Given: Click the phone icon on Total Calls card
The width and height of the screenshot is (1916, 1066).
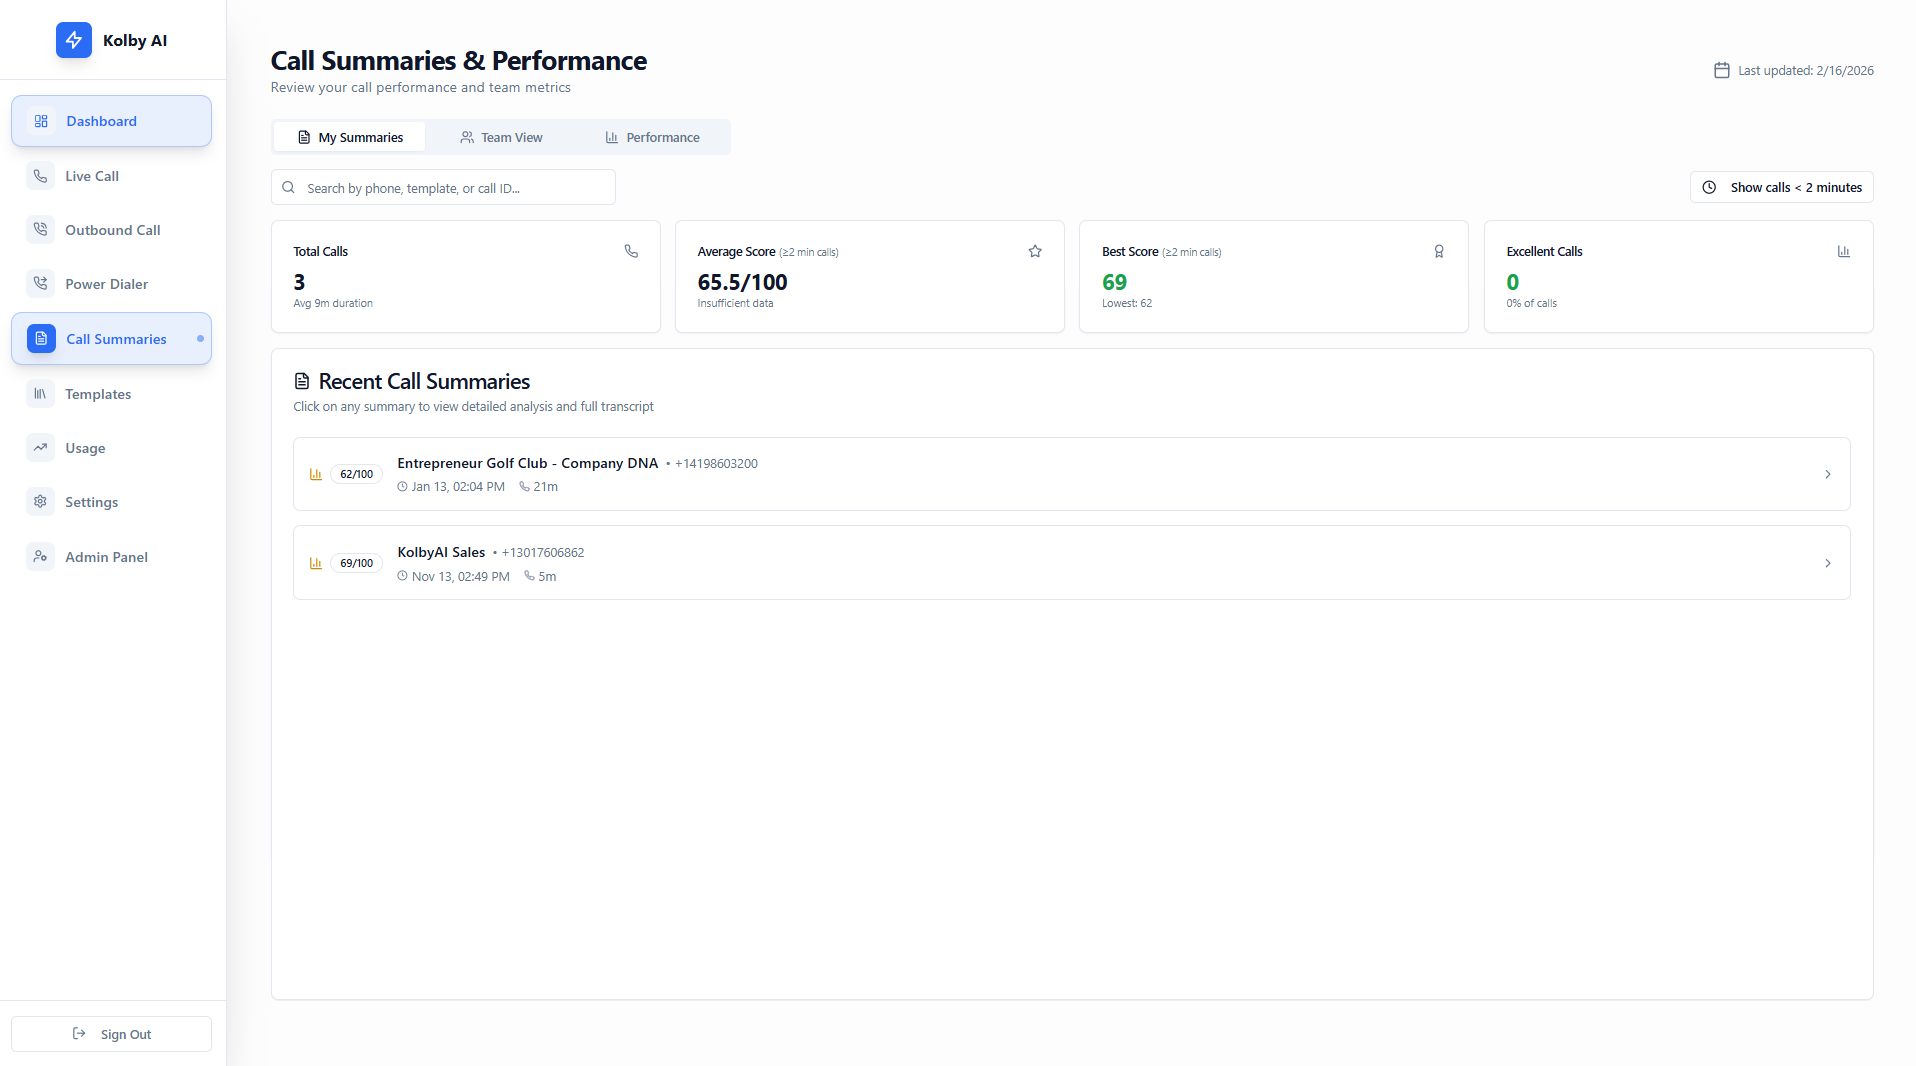Looking at the screenshot, I should (x=631, y=251).
